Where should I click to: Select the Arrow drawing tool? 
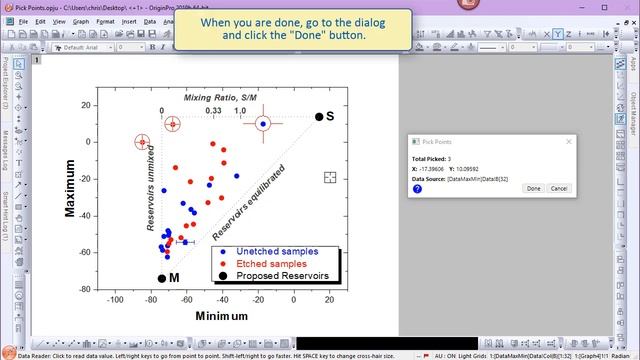click(x=18, y=185)
